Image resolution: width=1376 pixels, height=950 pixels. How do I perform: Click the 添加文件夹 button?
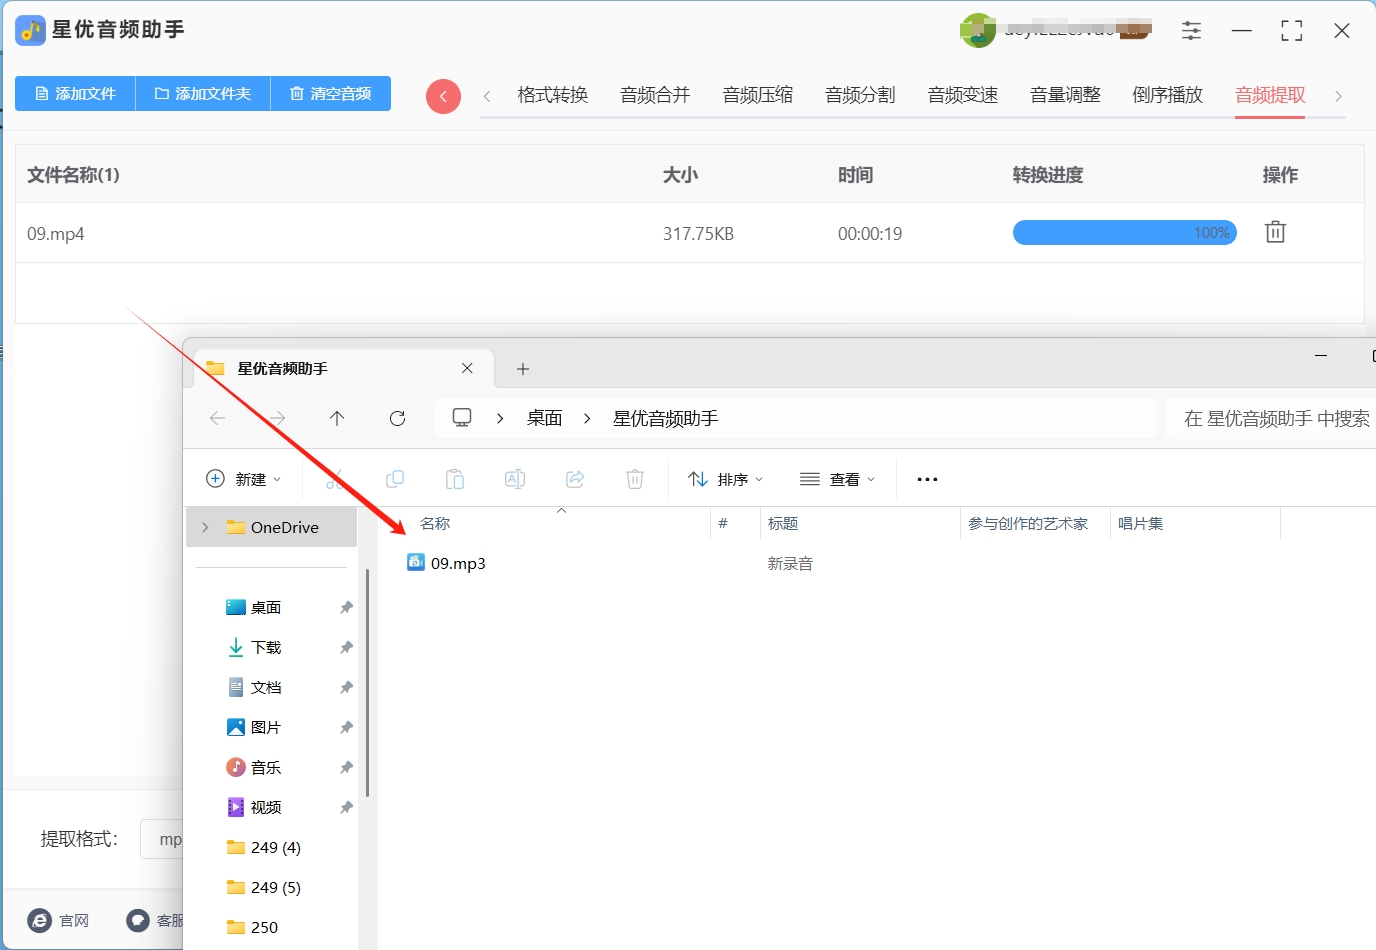[x=203, y=94]
